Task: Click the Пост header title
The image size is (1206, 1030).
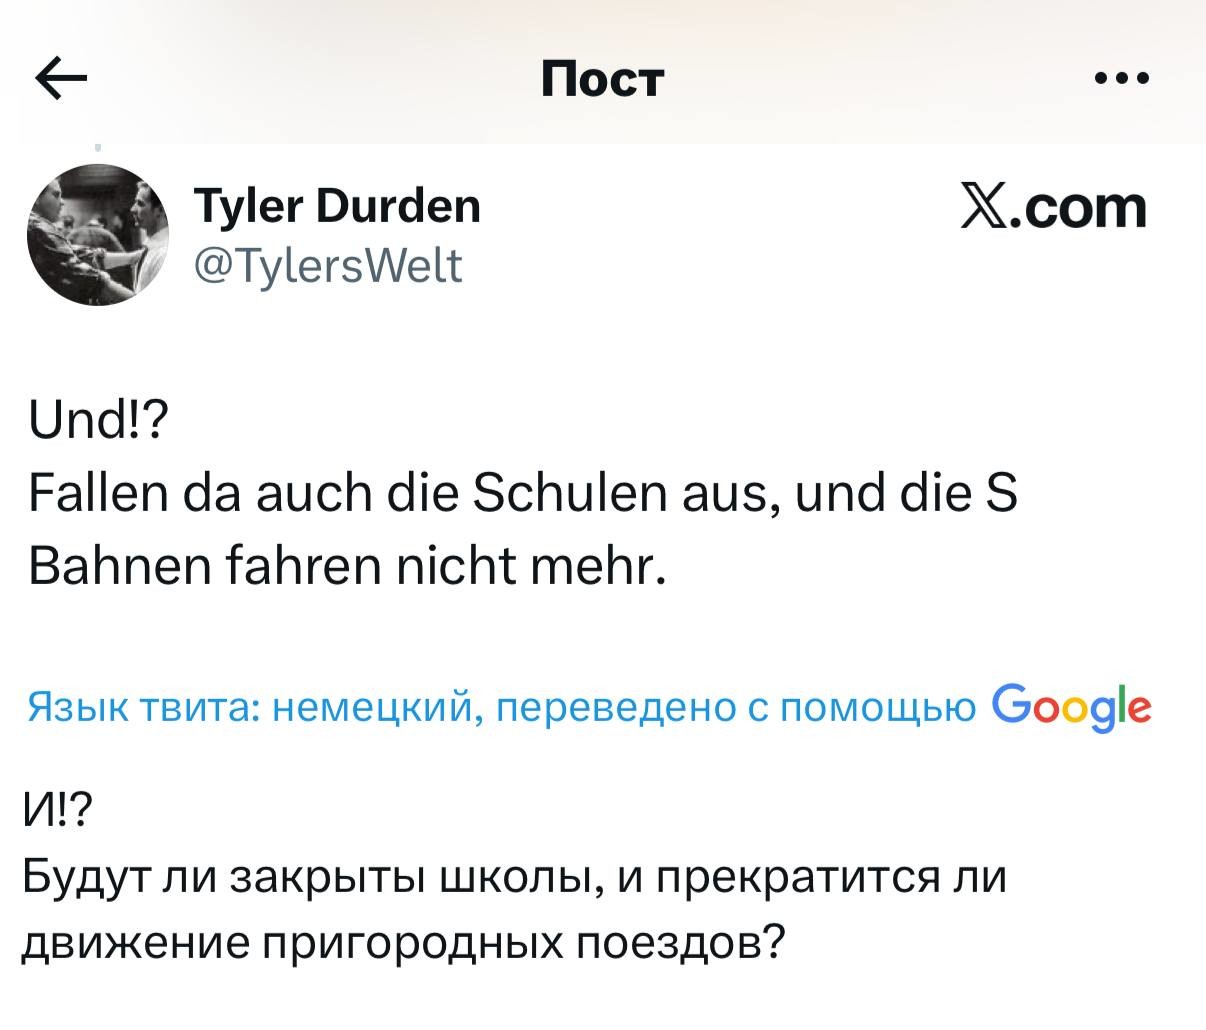Action: 602,78
